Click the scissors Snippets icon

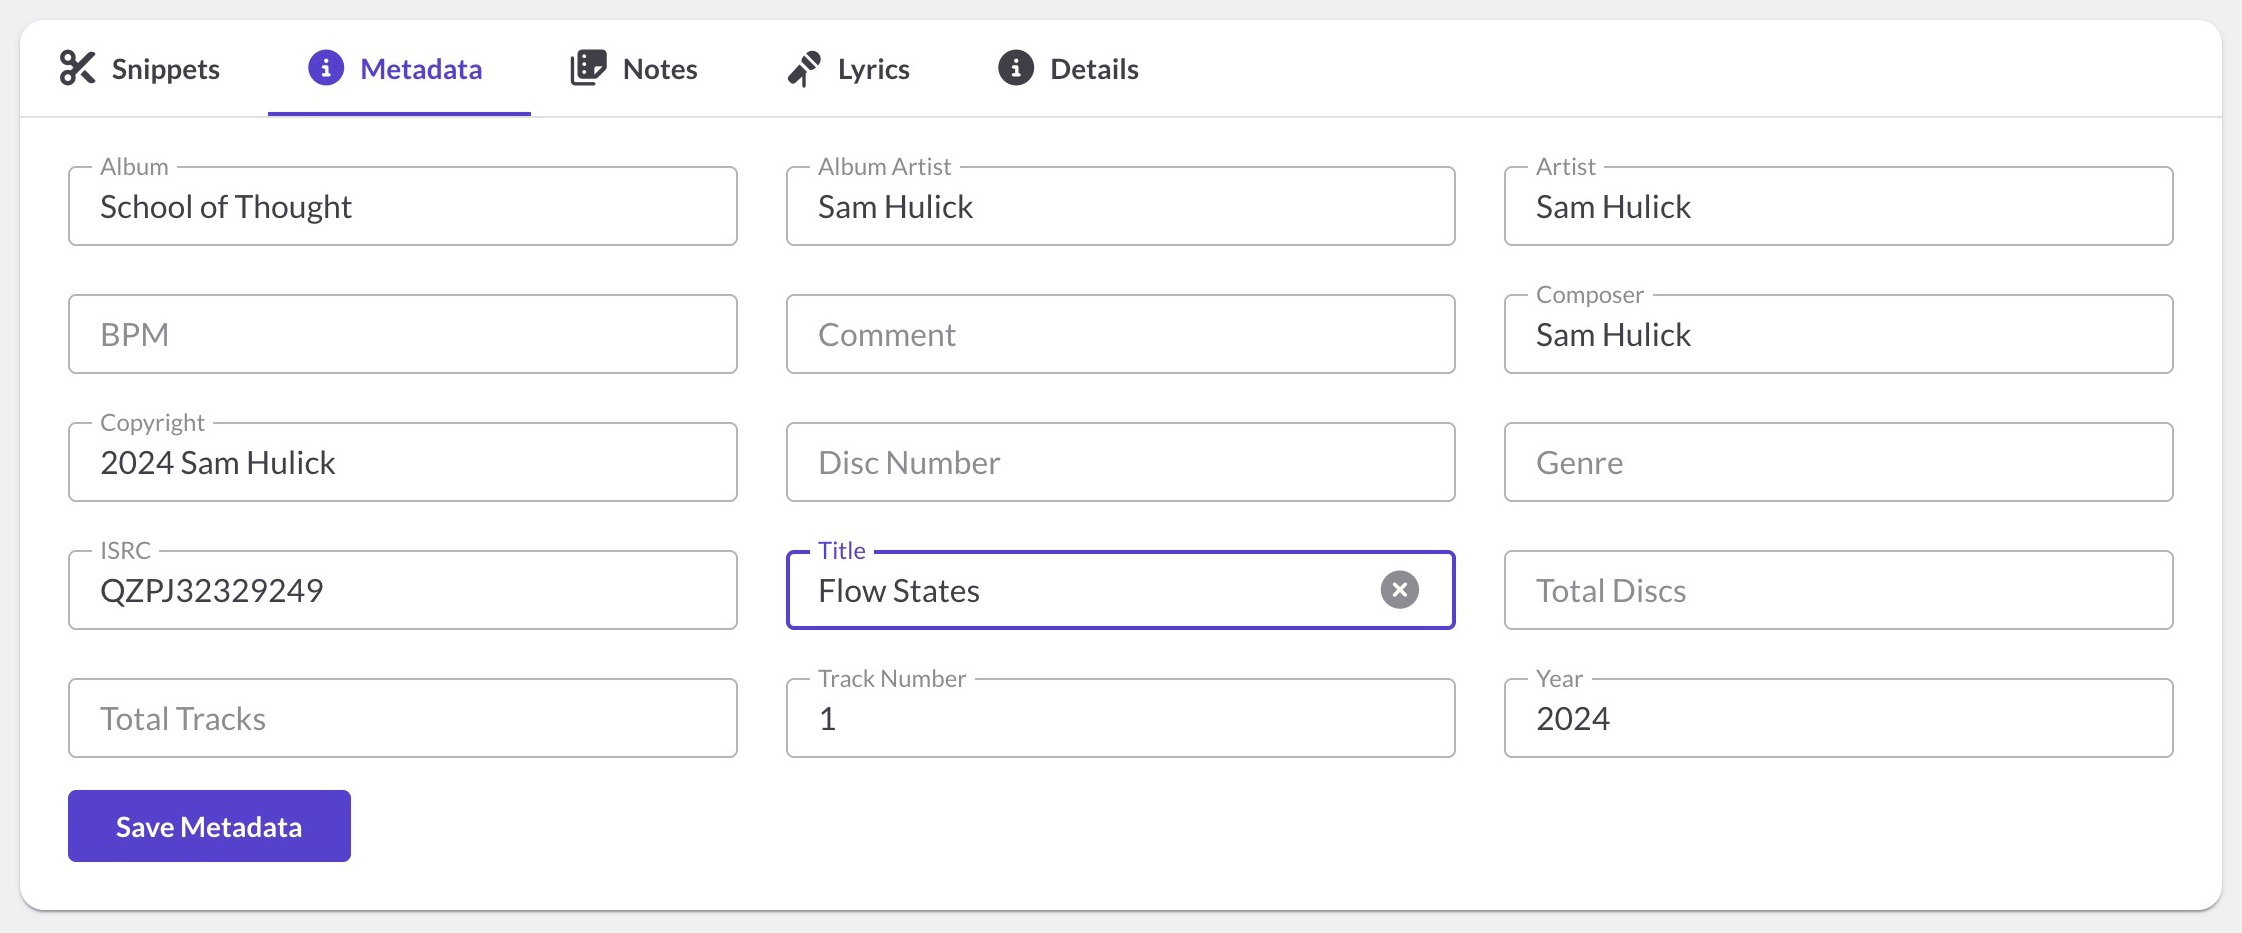[77, 68]
